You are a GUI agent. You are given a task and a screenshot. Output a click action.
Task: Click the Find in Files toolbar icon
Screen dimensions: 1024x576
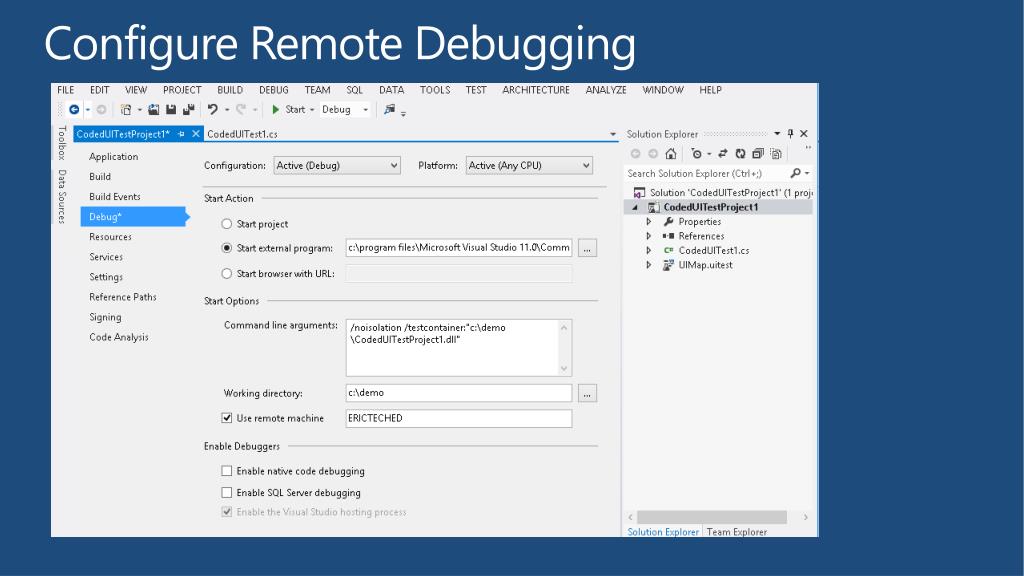(390, 110)
